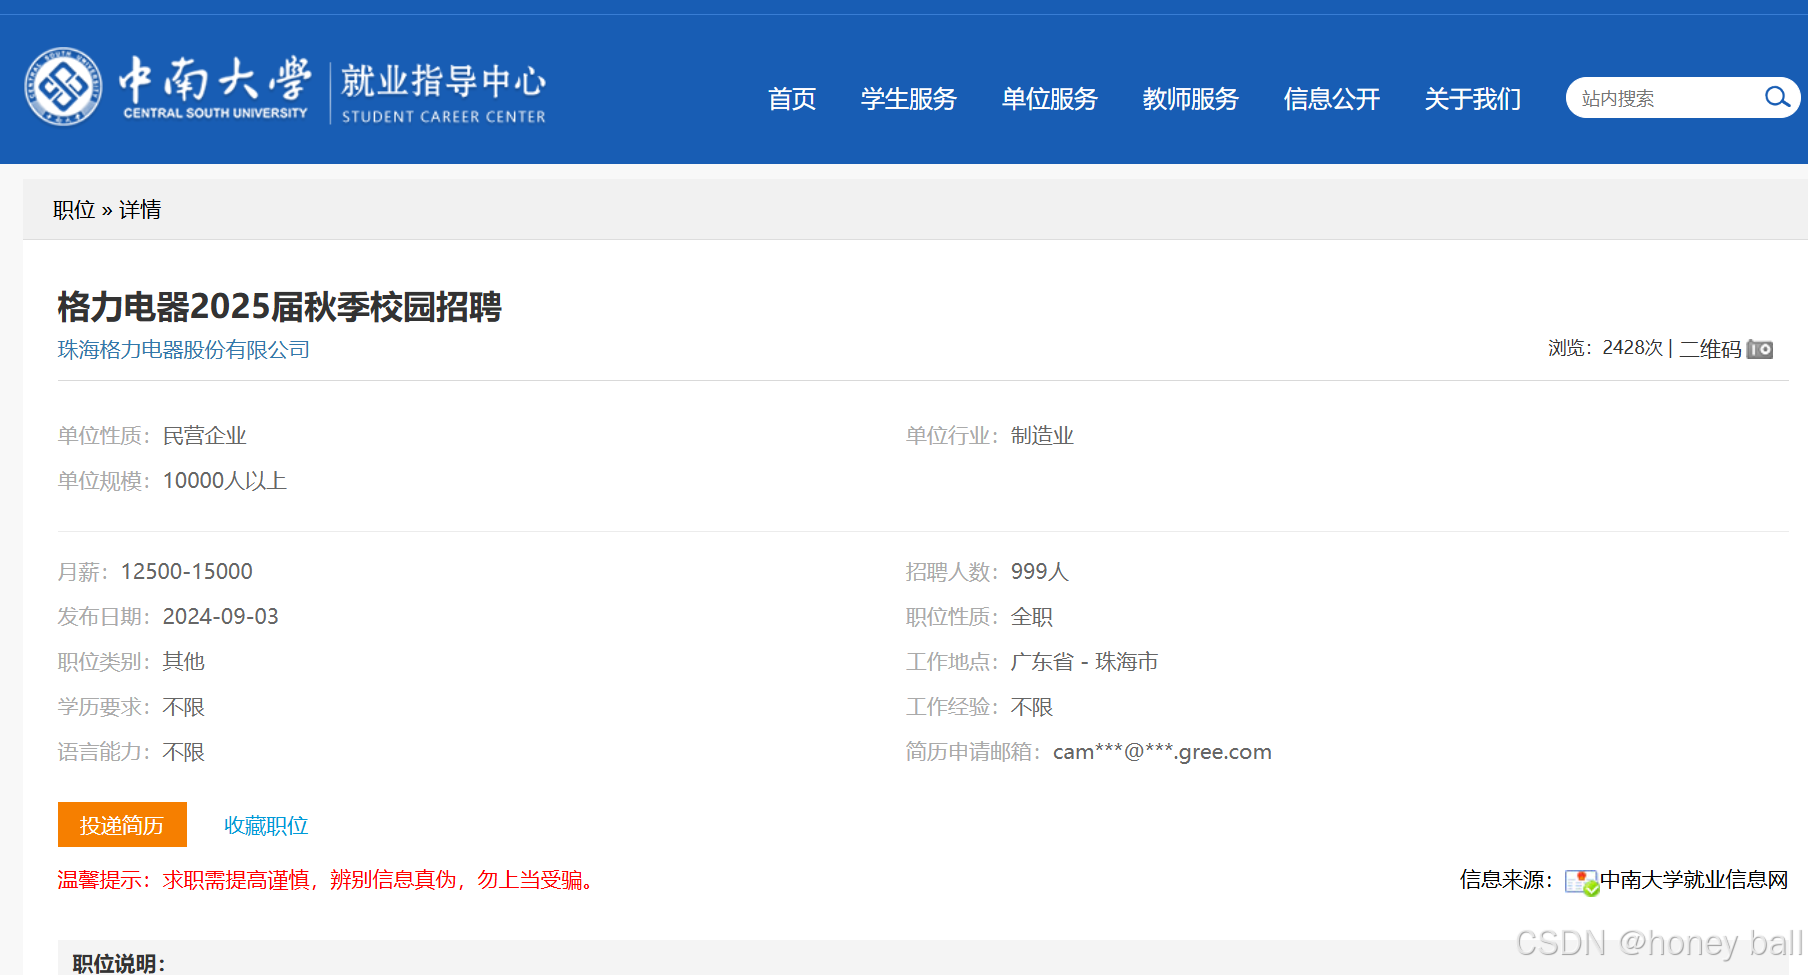Viewport: 1808px width, 975px height.
Task: Click the 职位说明 section heading
Action: 119,963
